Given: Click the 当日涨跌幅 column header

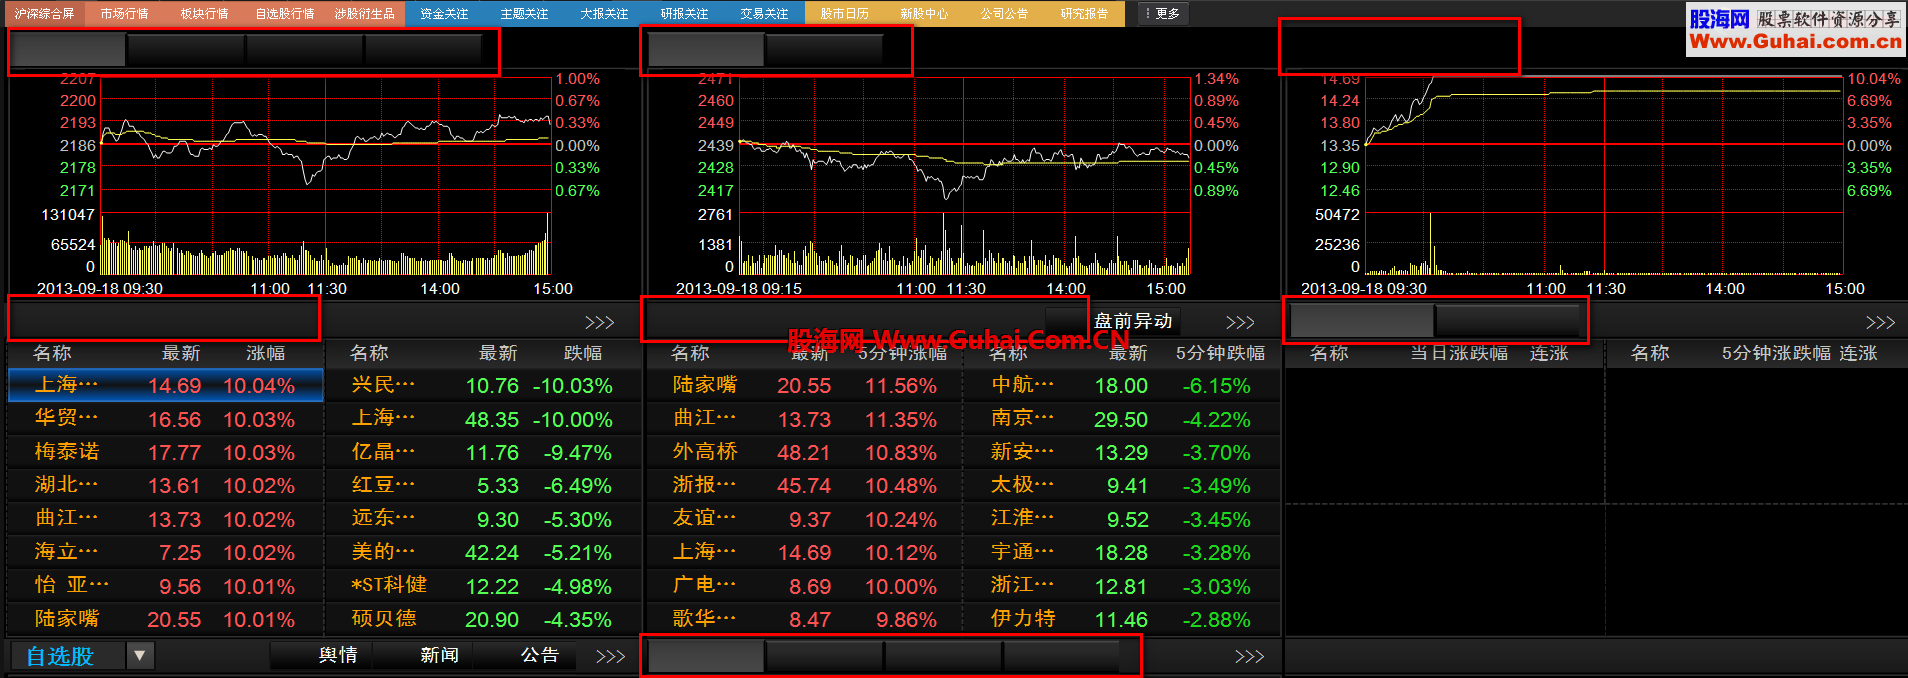Looking at the screenshot, I should pos(1459,353).
